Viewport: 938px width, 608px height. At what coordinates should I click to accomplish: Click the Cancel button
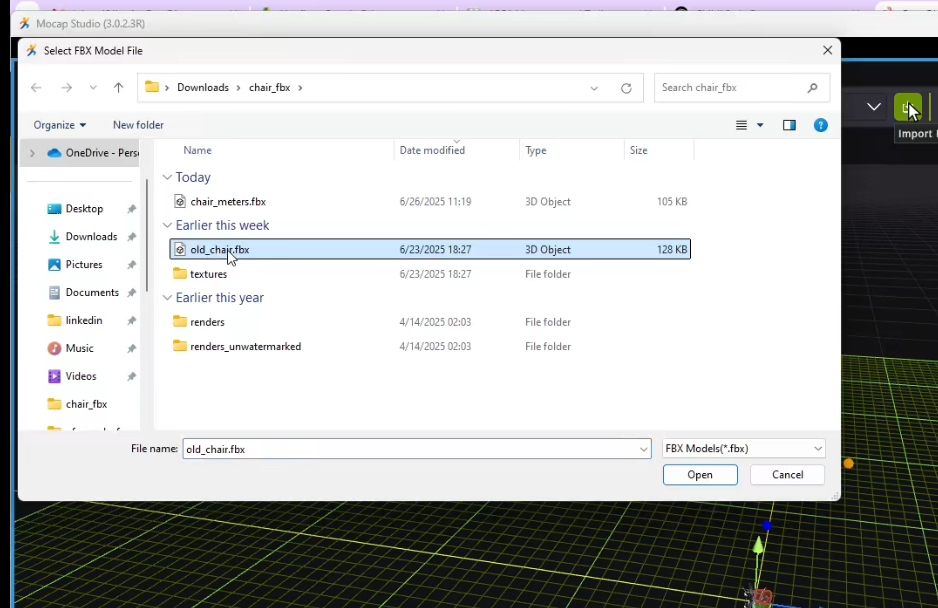point(787,474)
